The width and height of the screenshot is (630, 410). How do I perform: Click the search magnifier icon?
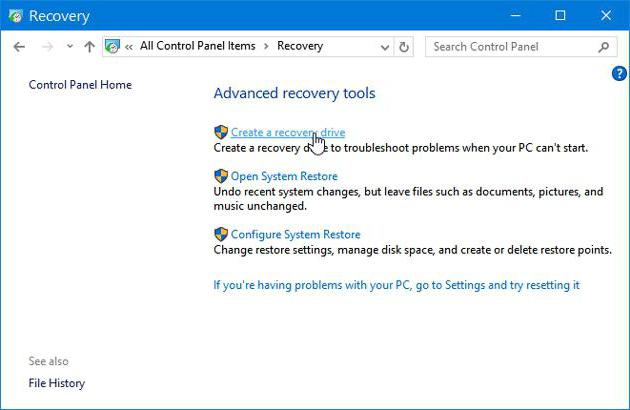click(x=603, y=47)
